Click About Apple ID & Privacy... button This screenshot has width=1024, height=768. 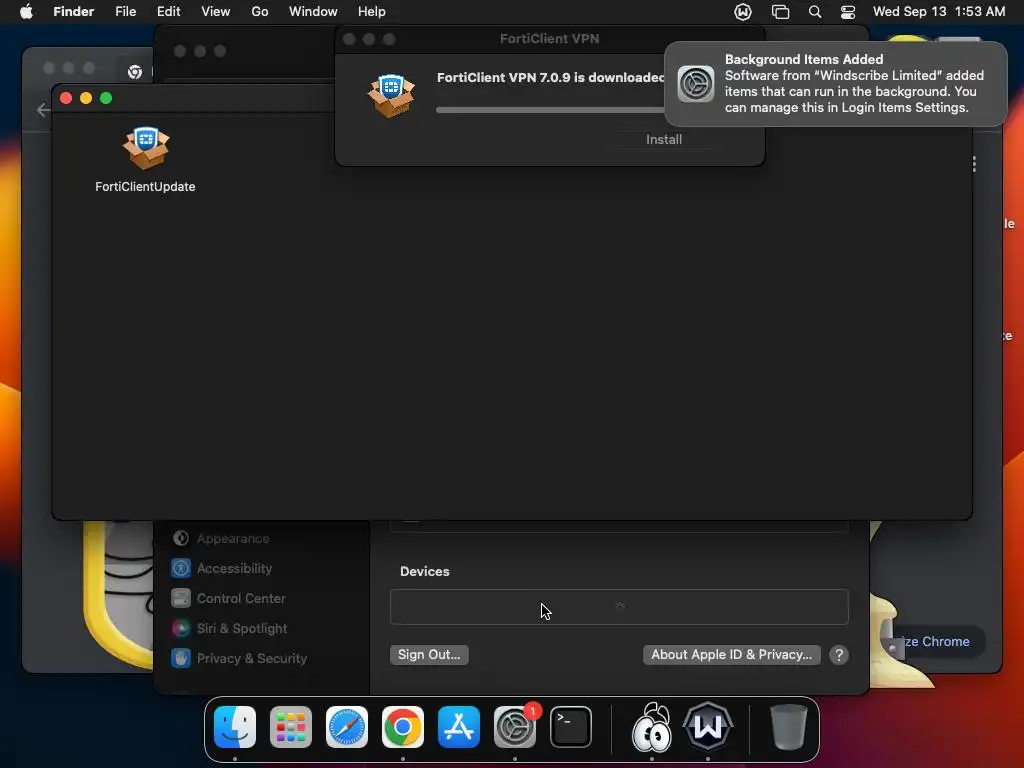point(731,654)
